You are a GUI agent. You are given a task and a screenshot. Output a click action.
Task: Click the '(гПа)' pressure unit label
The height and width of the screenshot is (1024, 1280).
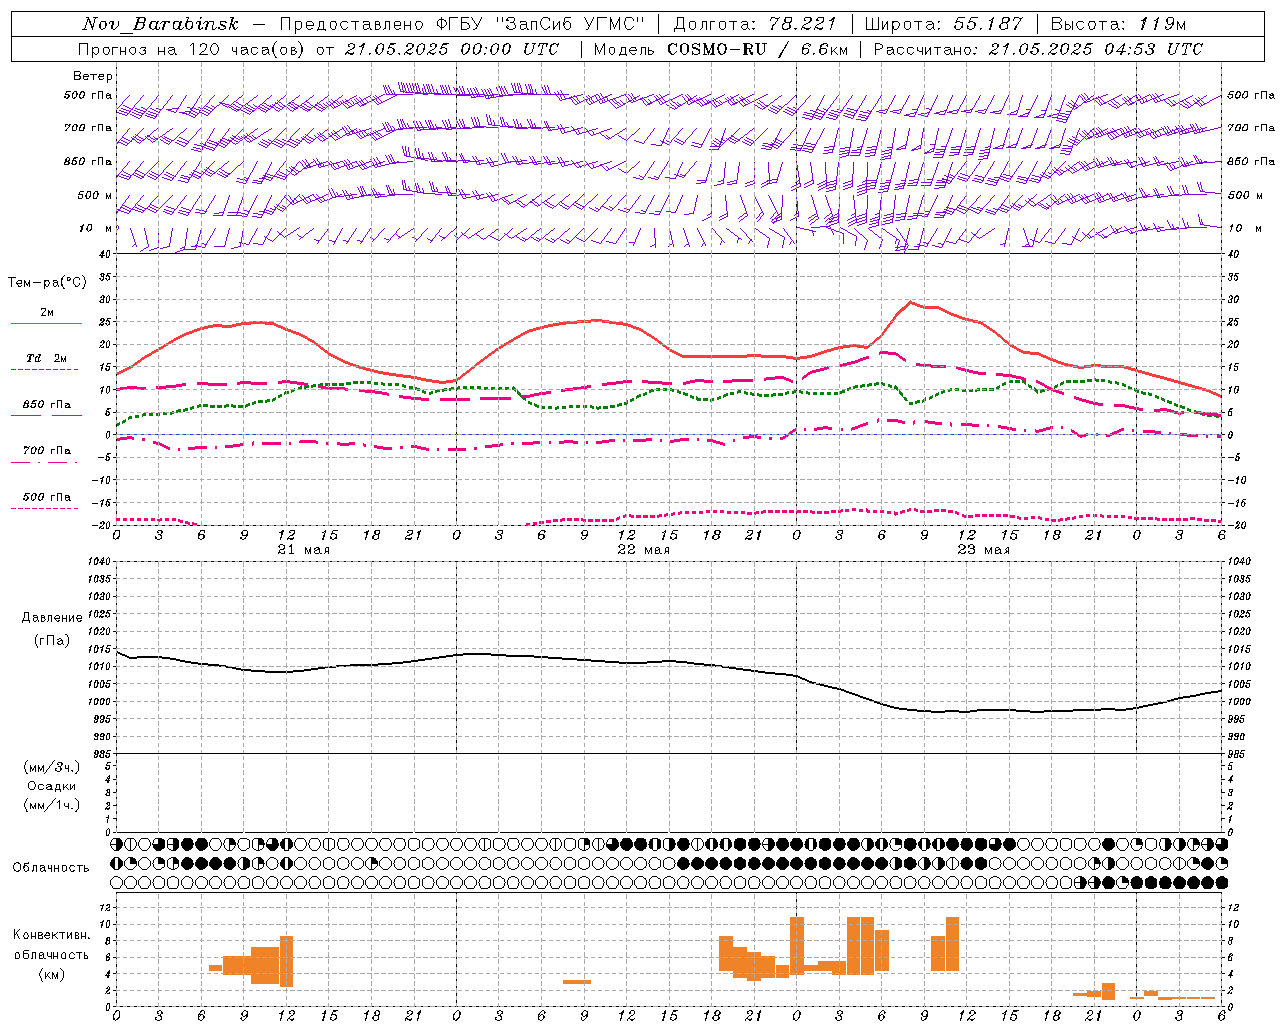pos(52,641)
